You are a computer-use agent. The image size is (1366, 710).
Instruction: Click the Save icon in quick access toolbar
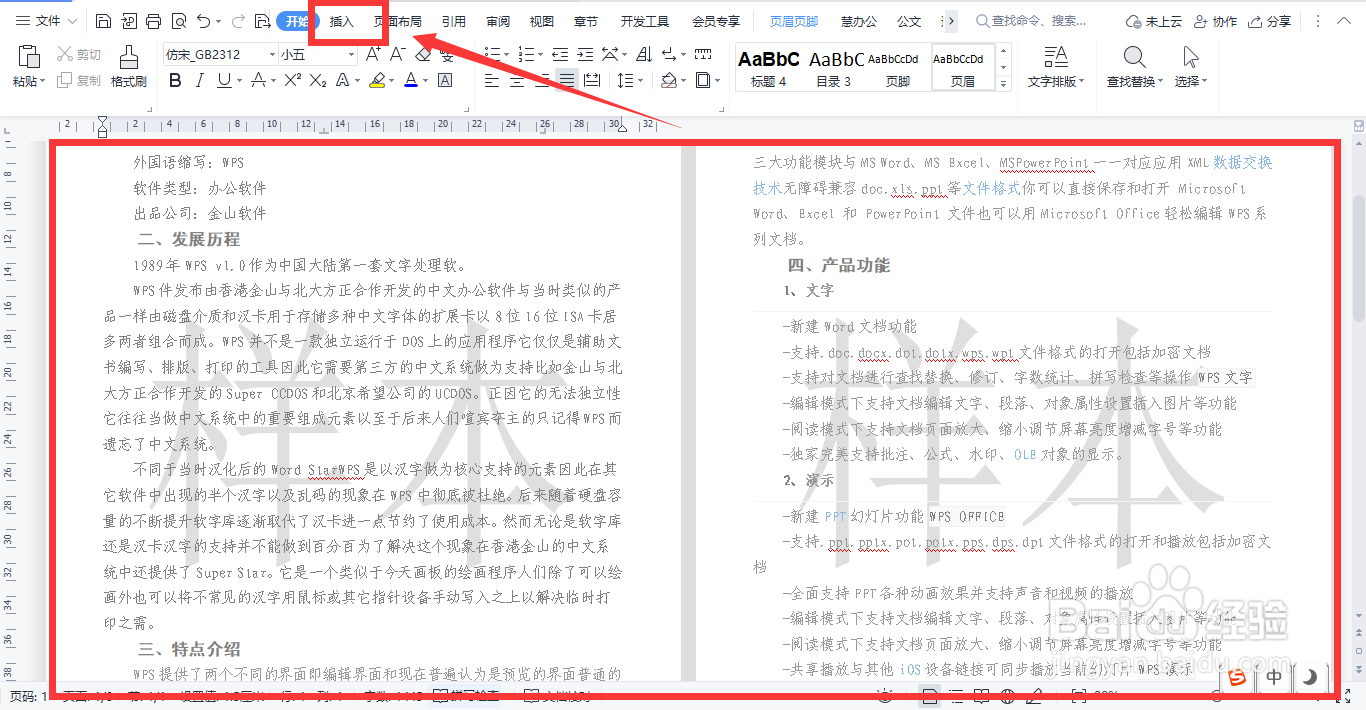[104, 21]
